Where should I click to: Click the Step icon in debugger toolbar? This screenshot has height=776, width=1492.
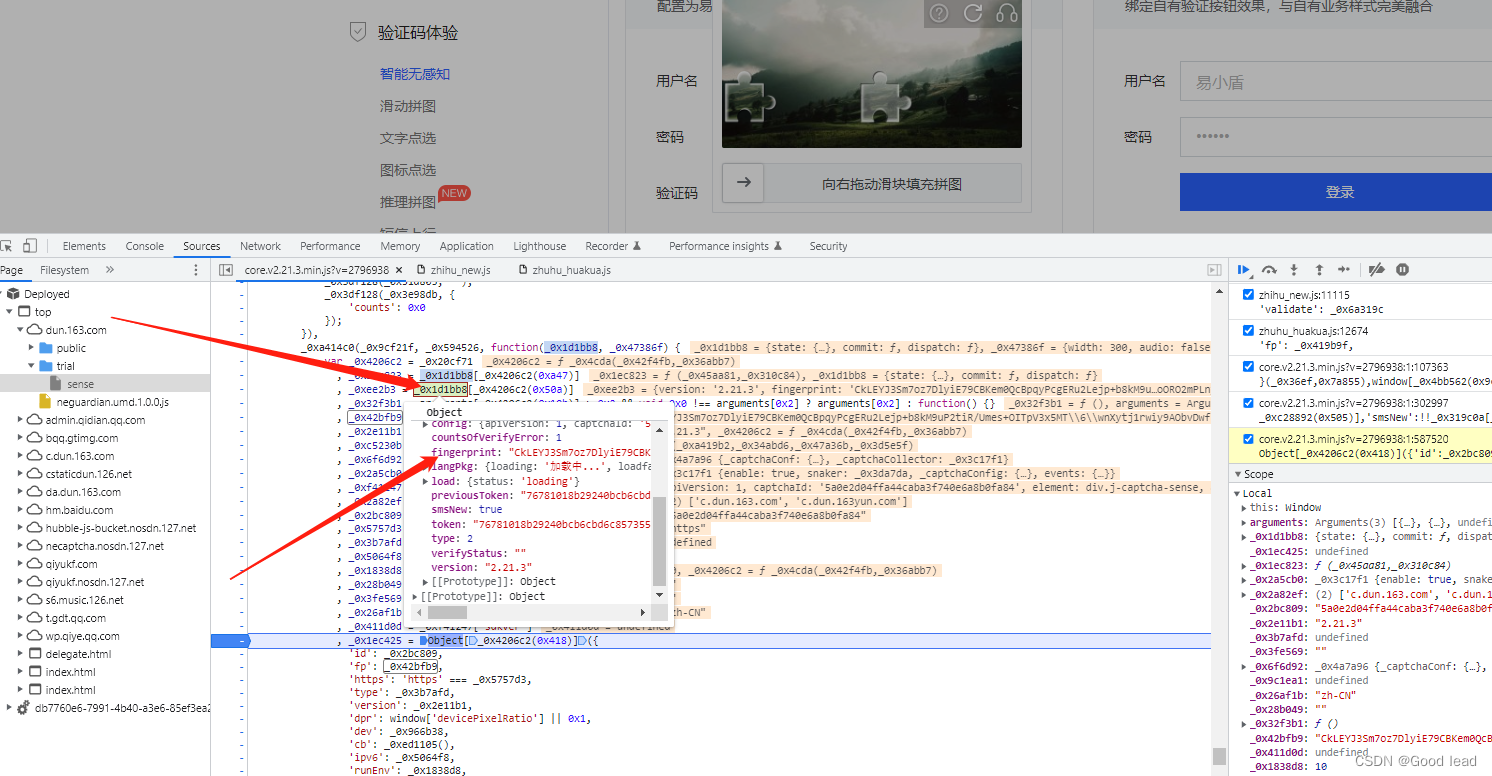tap(1344, 270)
